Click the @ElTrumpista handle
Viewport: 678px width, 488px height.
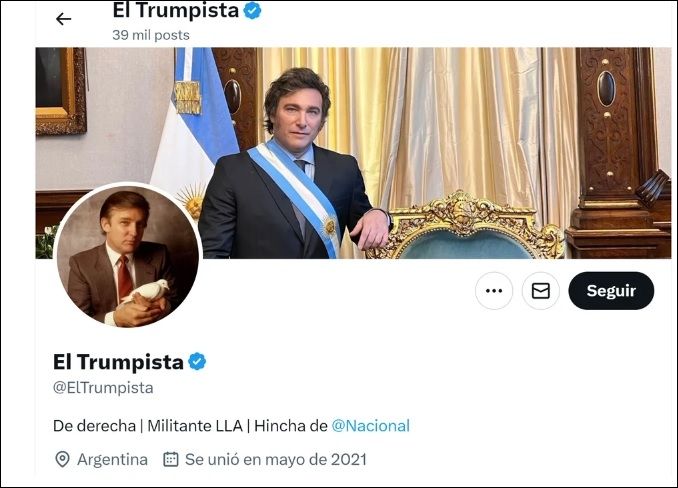[103, 388]
